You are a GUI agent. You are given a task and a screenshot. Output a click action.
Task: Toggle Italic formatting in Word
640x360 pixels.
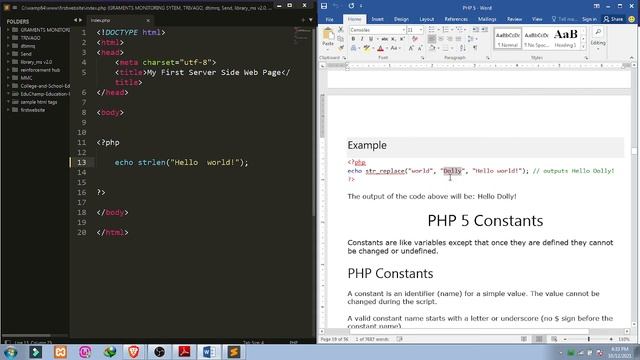pos(362,39)
